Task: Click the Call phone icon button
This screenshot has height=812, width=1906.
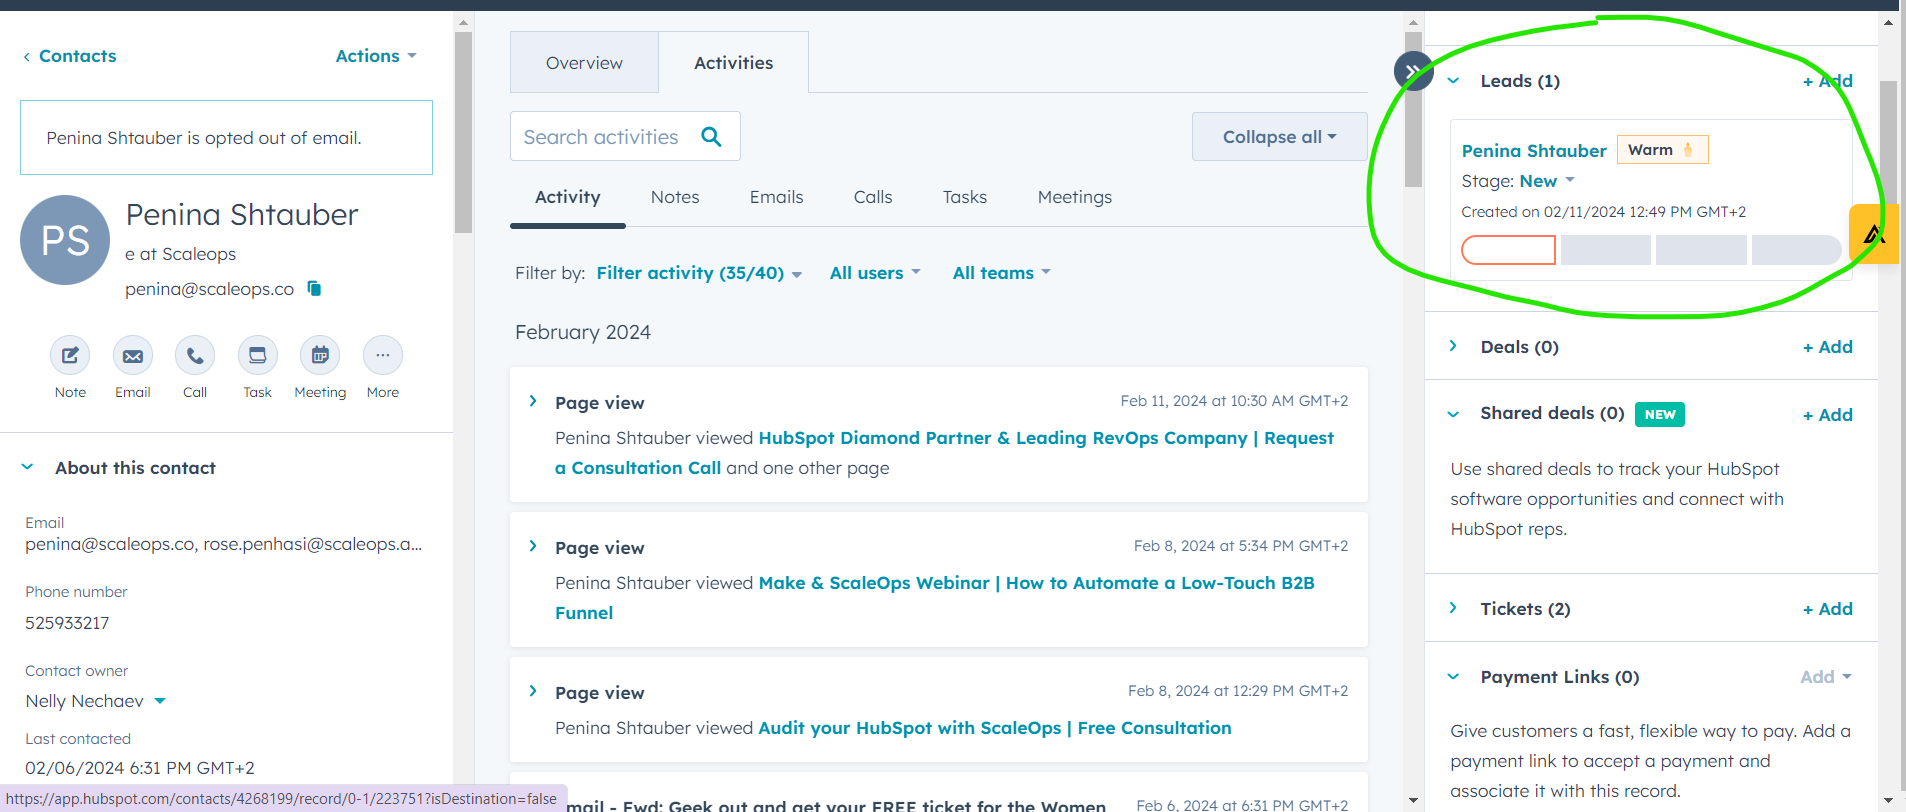Action: pyautogui.click(x=195, y=355)
